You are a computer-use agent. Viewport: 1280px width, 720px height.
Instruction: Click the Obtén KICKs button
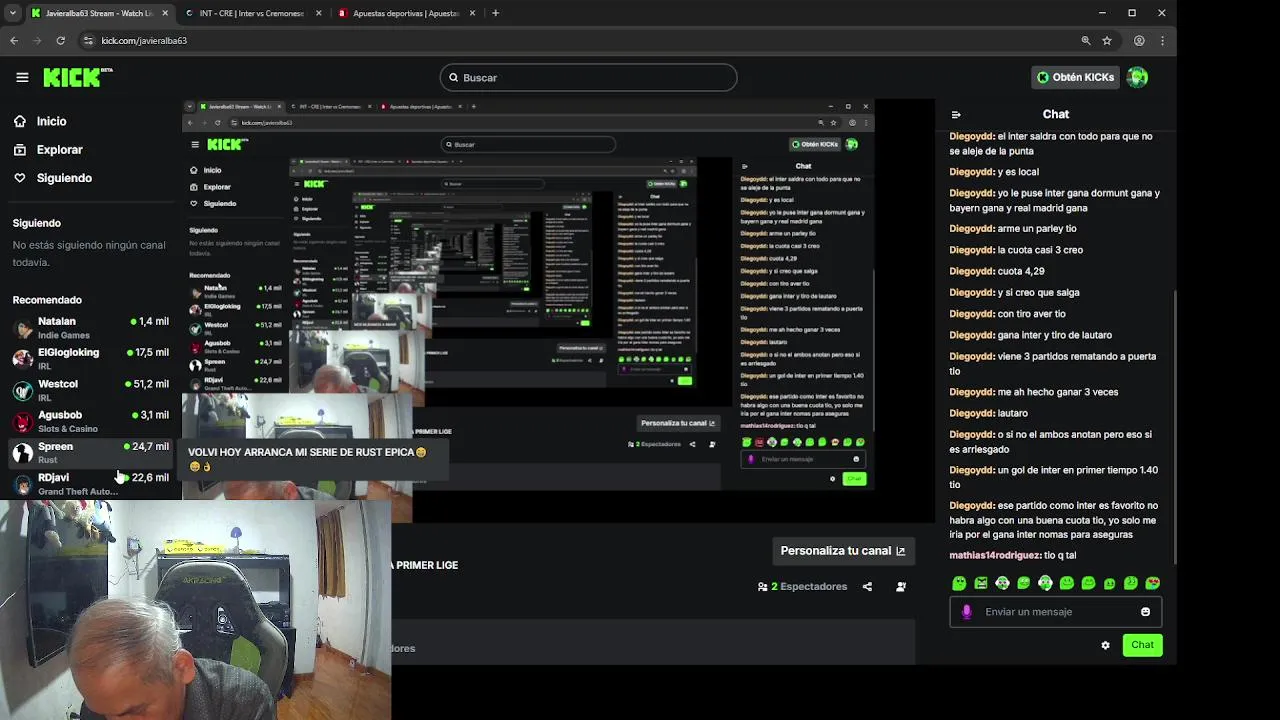click(1075, 77)
